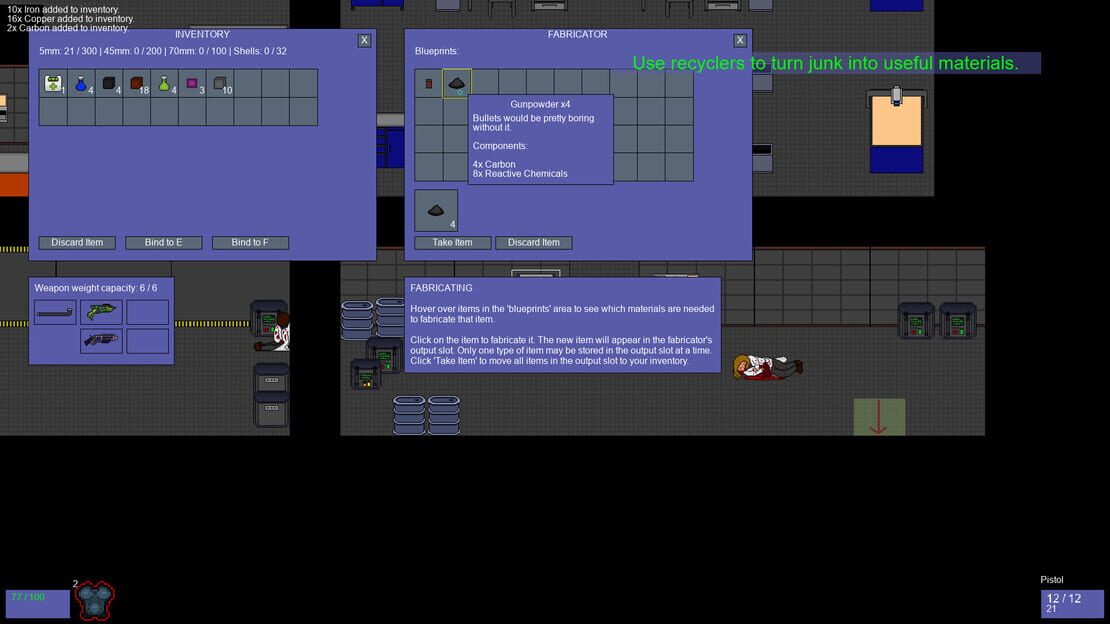
Task: Select the shotgun in lower weapon slot
Action: 101,341
